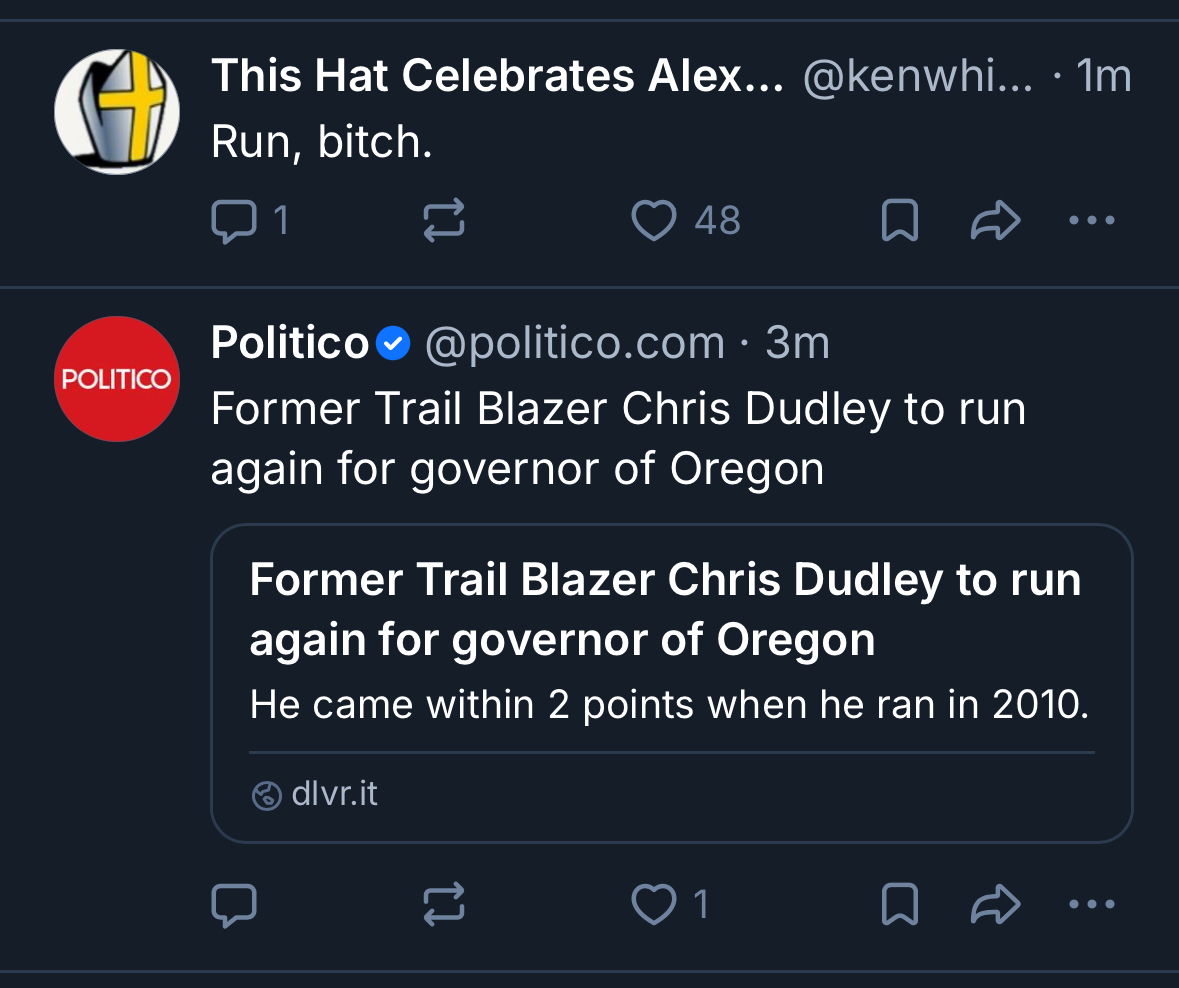Open the @politico.com handle
This screenshot has width=1179, height=988.
click(575, 344)
